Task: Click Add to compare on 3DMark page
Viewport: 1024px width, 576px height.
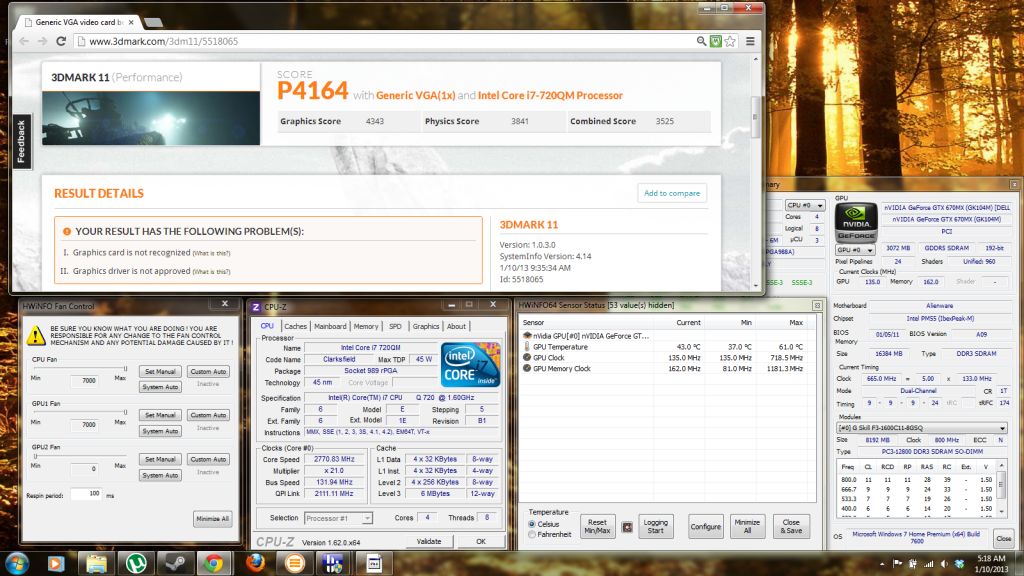Action: click(672, 193)
